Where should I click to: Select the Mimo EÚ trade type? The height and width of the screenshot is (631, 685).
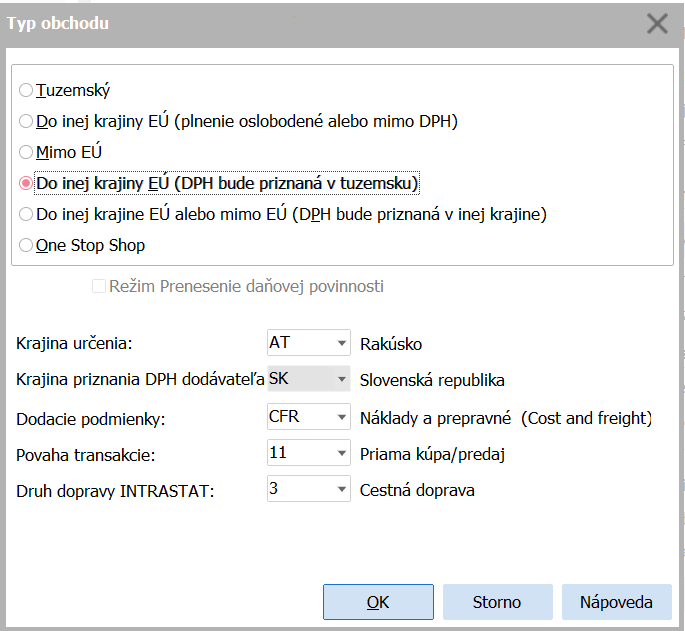click(26, 152)
